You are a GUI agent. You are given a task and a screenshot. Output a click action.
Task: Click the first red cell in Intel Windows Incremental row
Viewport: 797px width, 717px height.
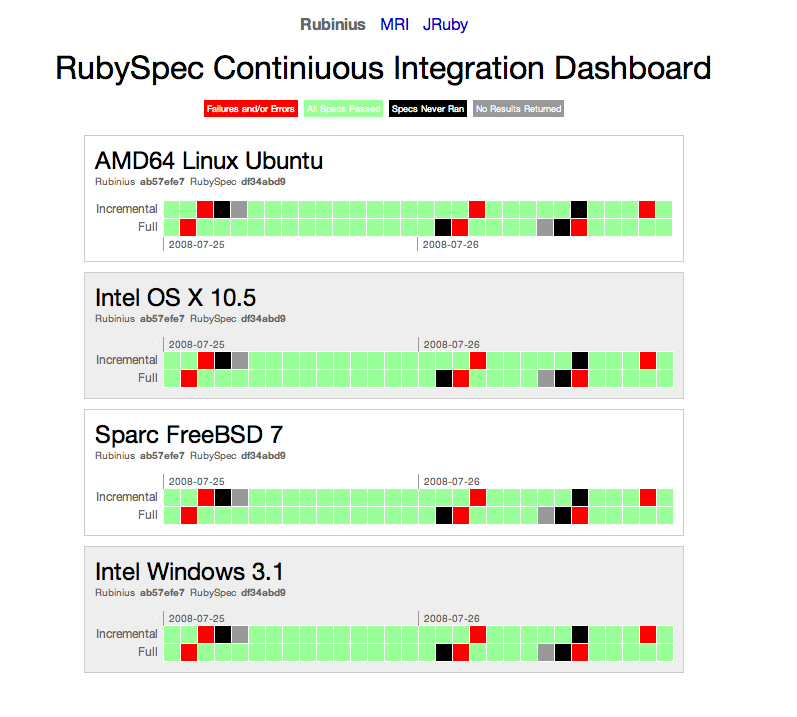click(206, 634)
